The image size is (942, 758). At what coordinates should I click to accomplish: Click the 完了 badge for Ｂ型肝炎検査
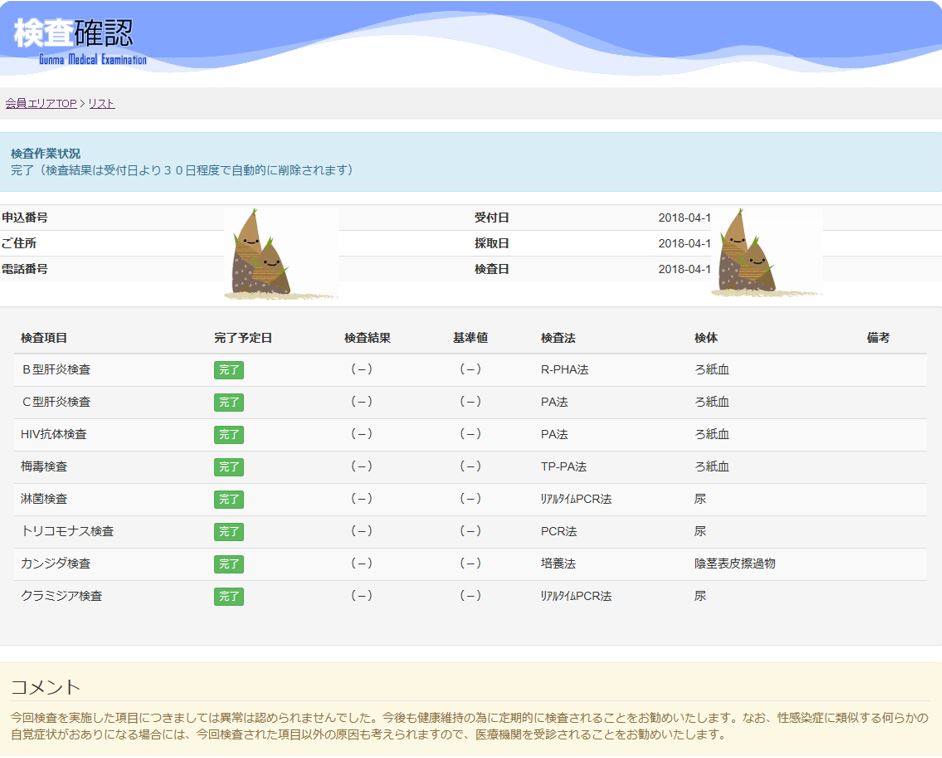pos(229,370)
